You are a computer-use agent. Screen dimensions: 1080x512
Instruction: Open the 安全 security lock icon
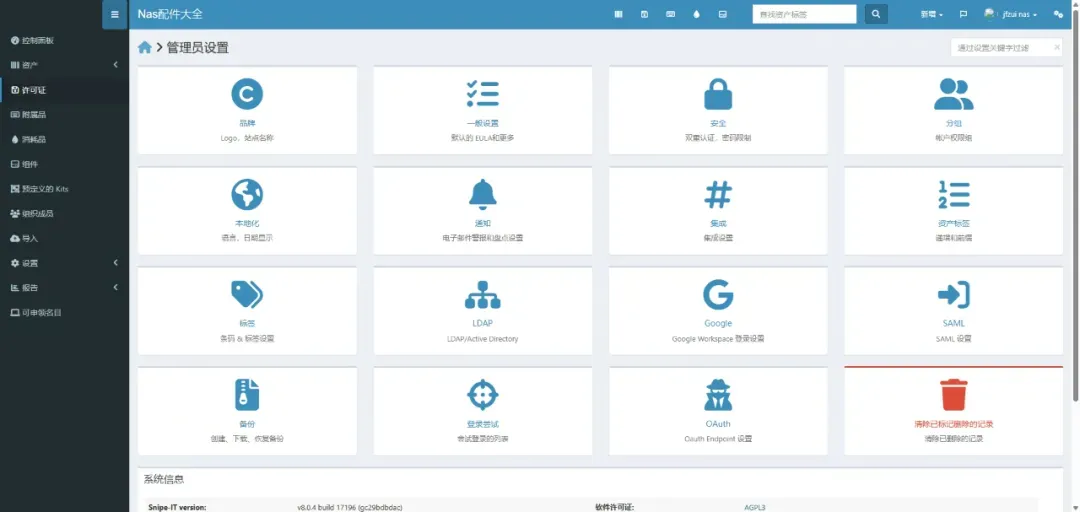coord(718,94)
